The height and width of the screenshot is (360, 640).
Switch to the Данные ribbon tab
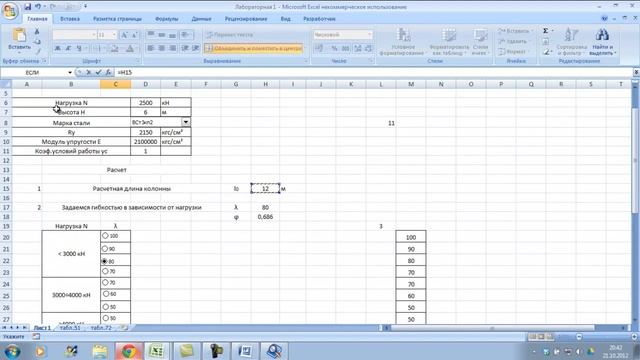tap(201, 19)
